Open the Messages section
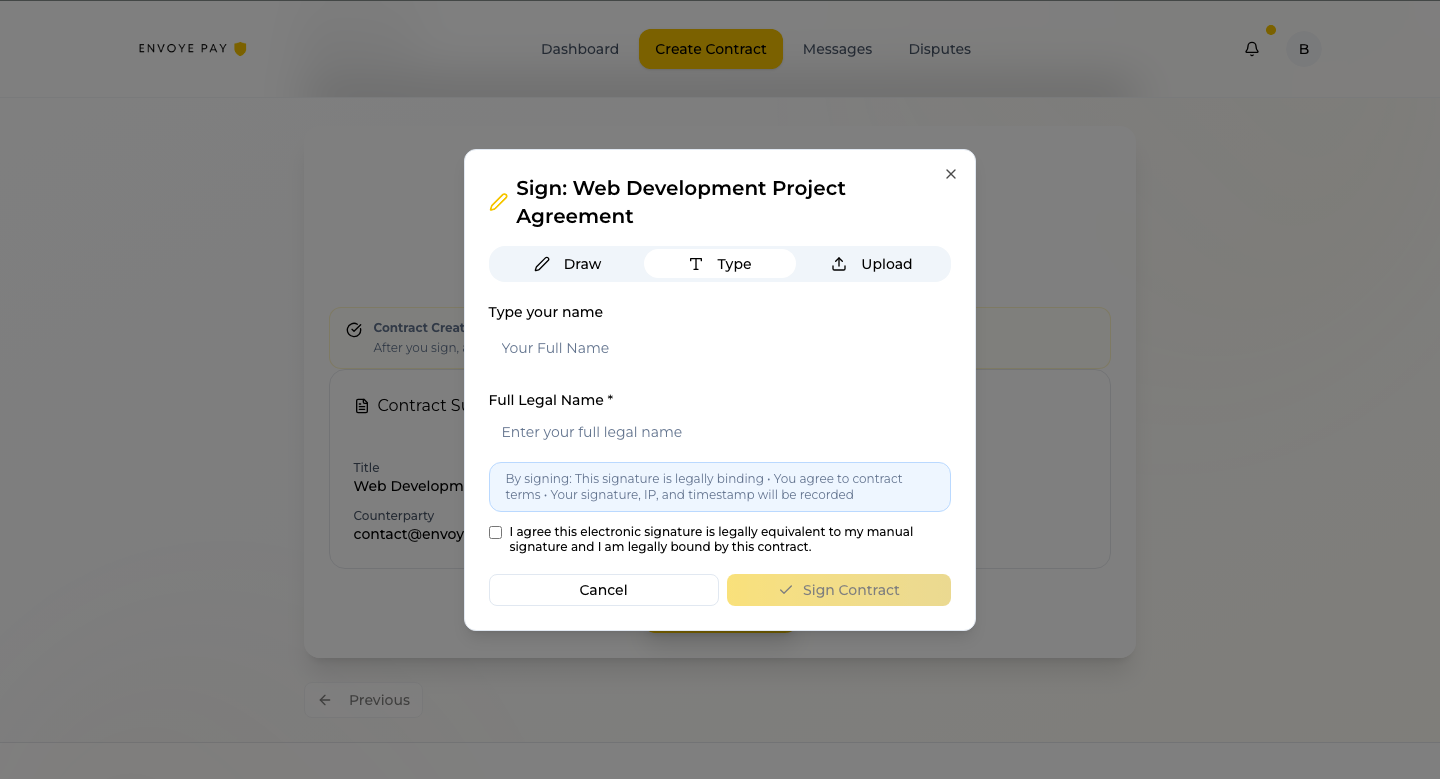 point(837,48)
